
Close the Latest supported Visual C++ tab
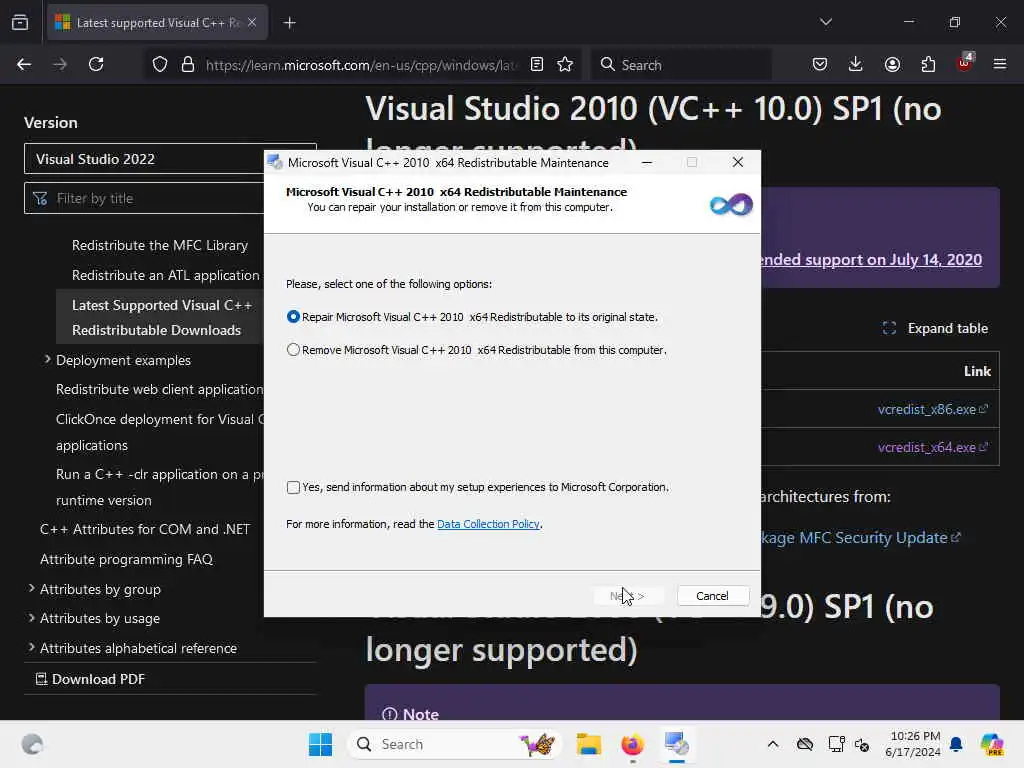click(x=252, y=23)
